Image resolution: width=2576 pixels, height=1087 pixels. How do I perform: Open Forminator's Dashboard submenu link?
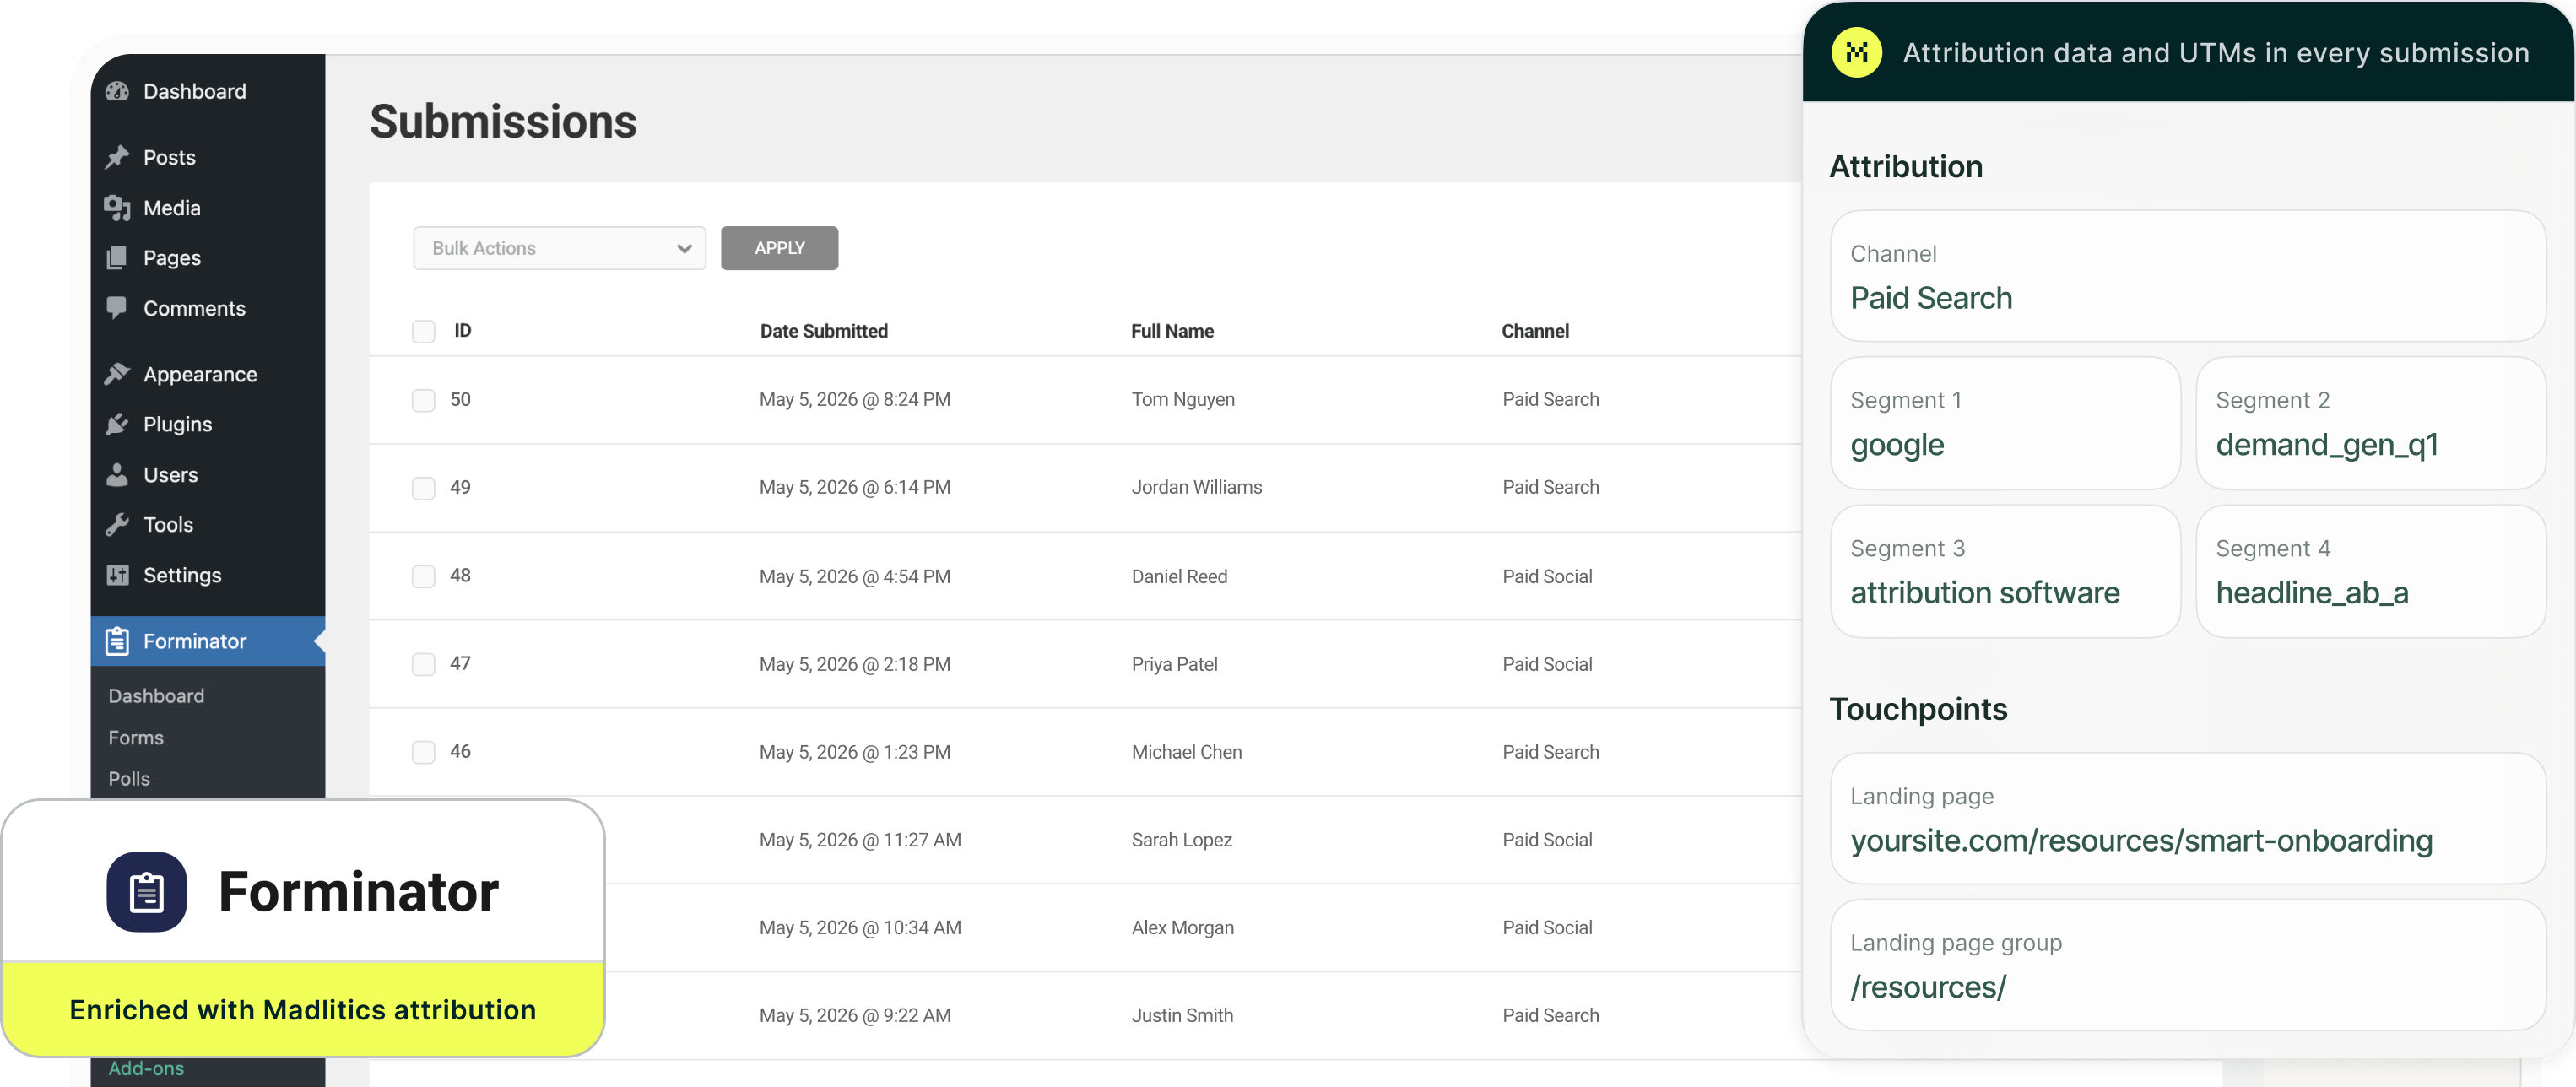[x=156, y=696]
